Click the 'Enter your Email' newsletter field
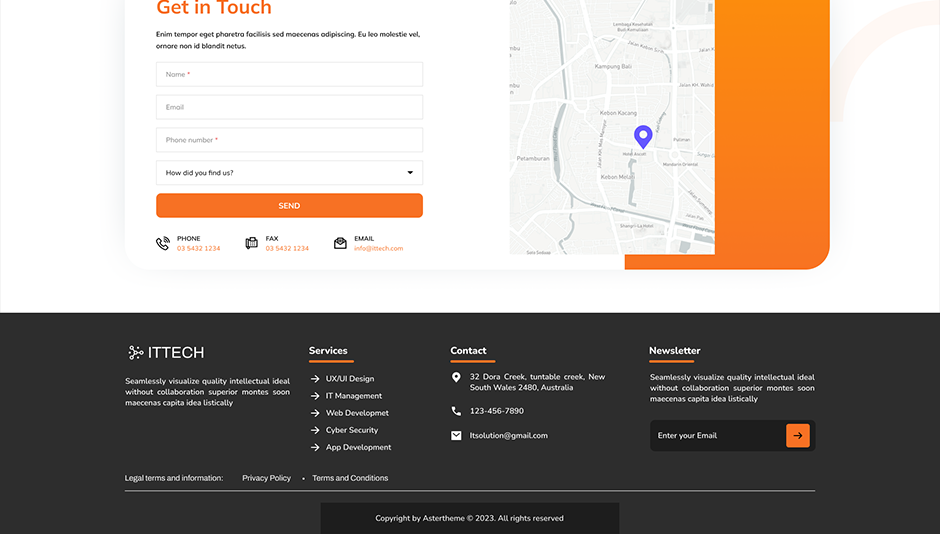Viewport: 940px width, 534px height. tap(716, 435)
